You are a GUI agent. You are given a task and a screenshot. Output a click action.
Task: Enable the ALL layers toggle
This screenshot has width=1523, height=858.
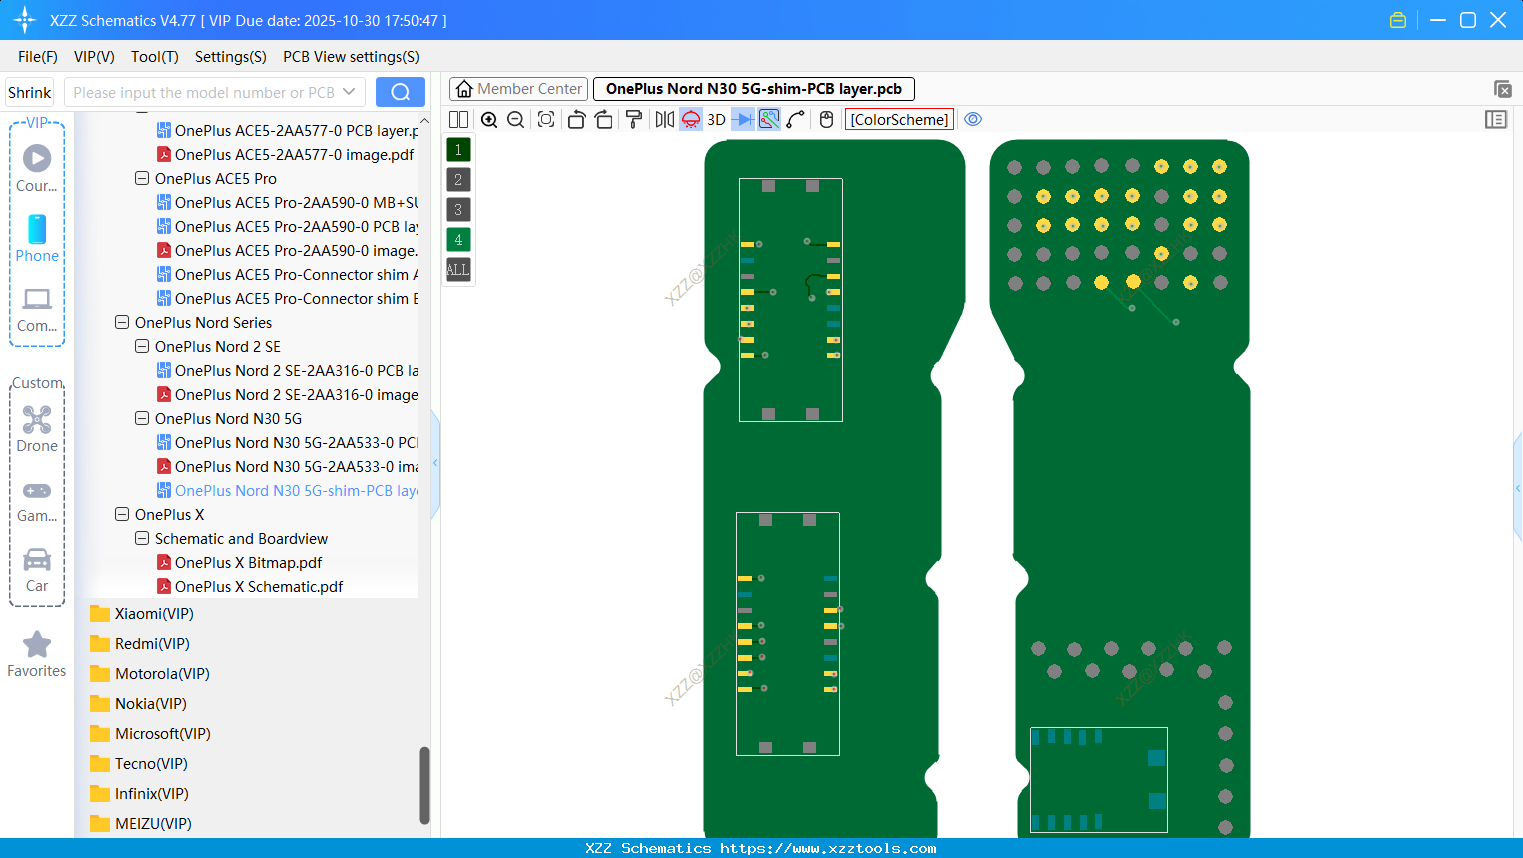coord(457,269)
